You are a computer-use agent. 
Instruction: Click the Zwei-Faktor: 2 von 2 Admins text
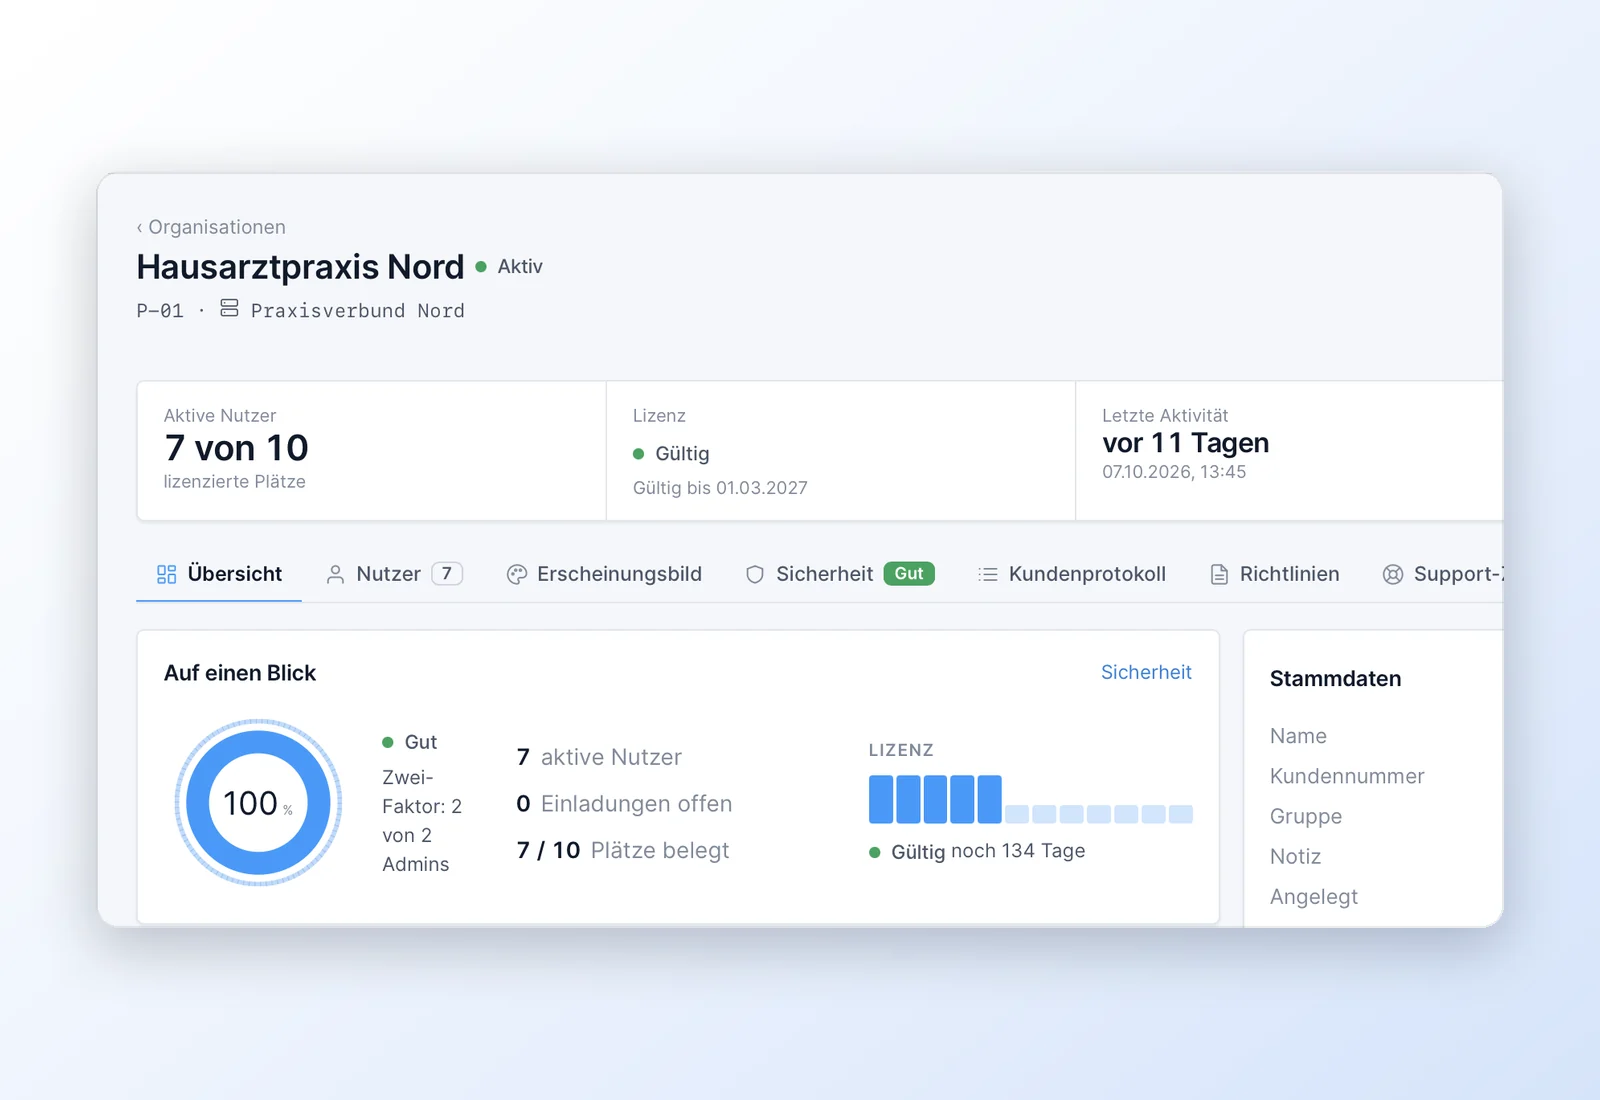pyautogui.click(x=422, y=821)
